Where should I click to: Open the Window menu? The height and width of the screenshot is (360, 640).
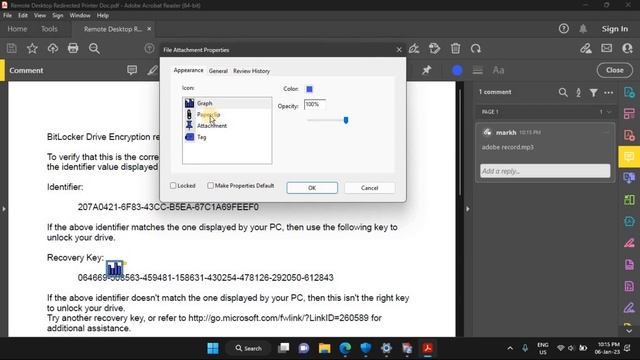[x=80, y=15]
